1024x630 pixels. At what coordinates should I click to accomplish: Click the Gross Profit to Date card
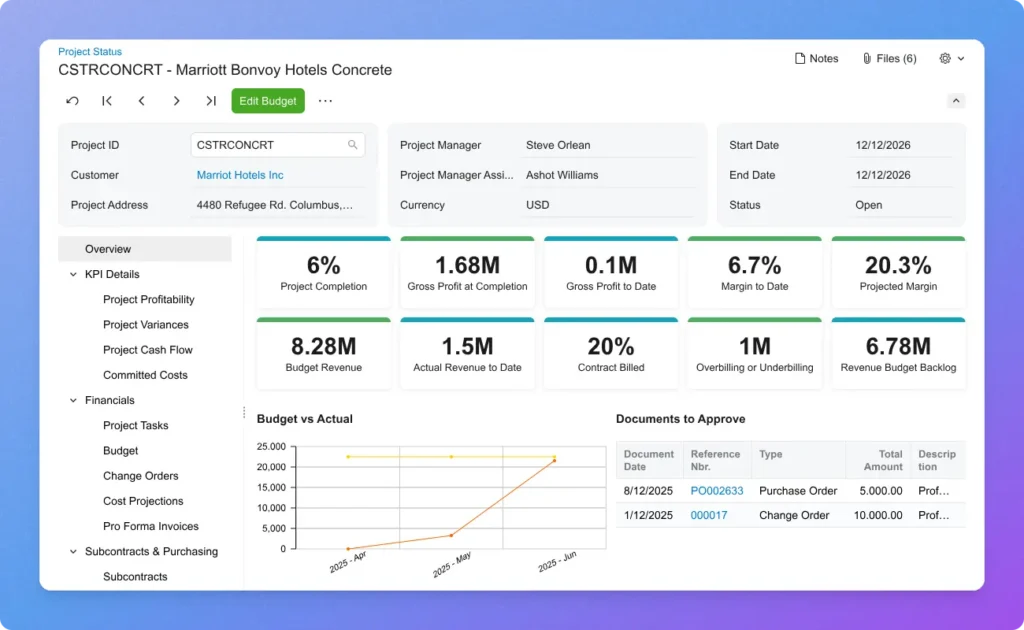coord(611,272)
